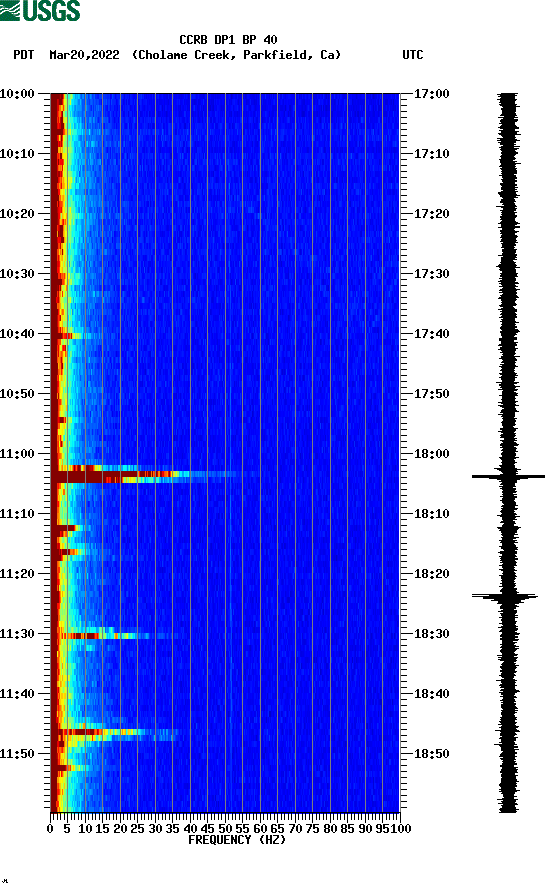
Task: Click the '50' frequency axis tick label
Action: [x=225, y=829]
